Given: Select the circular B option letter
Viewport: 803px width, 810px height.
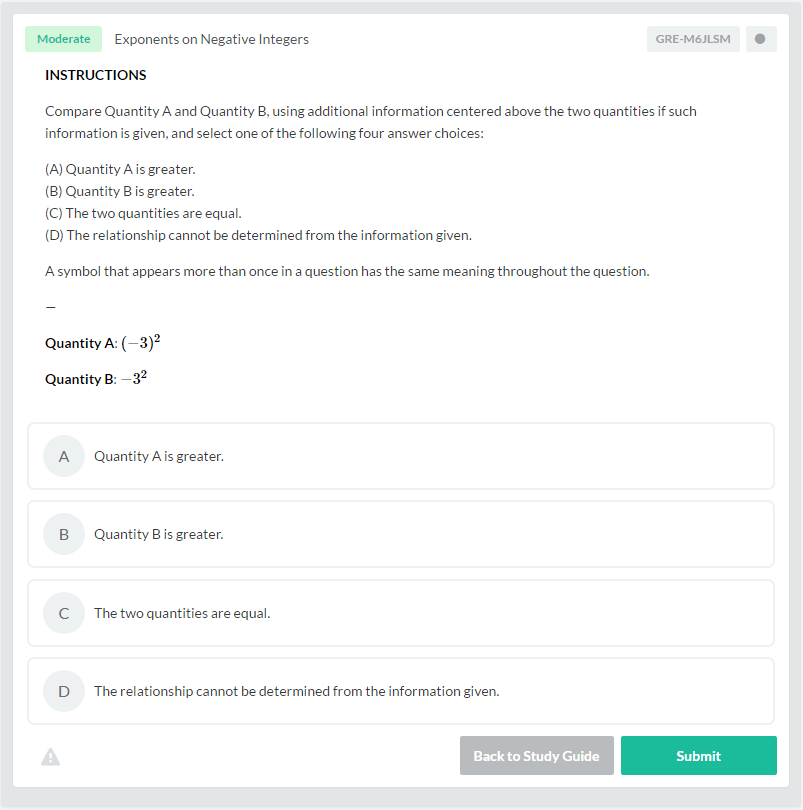Looking at the screenshot, I should click(64, 534).
